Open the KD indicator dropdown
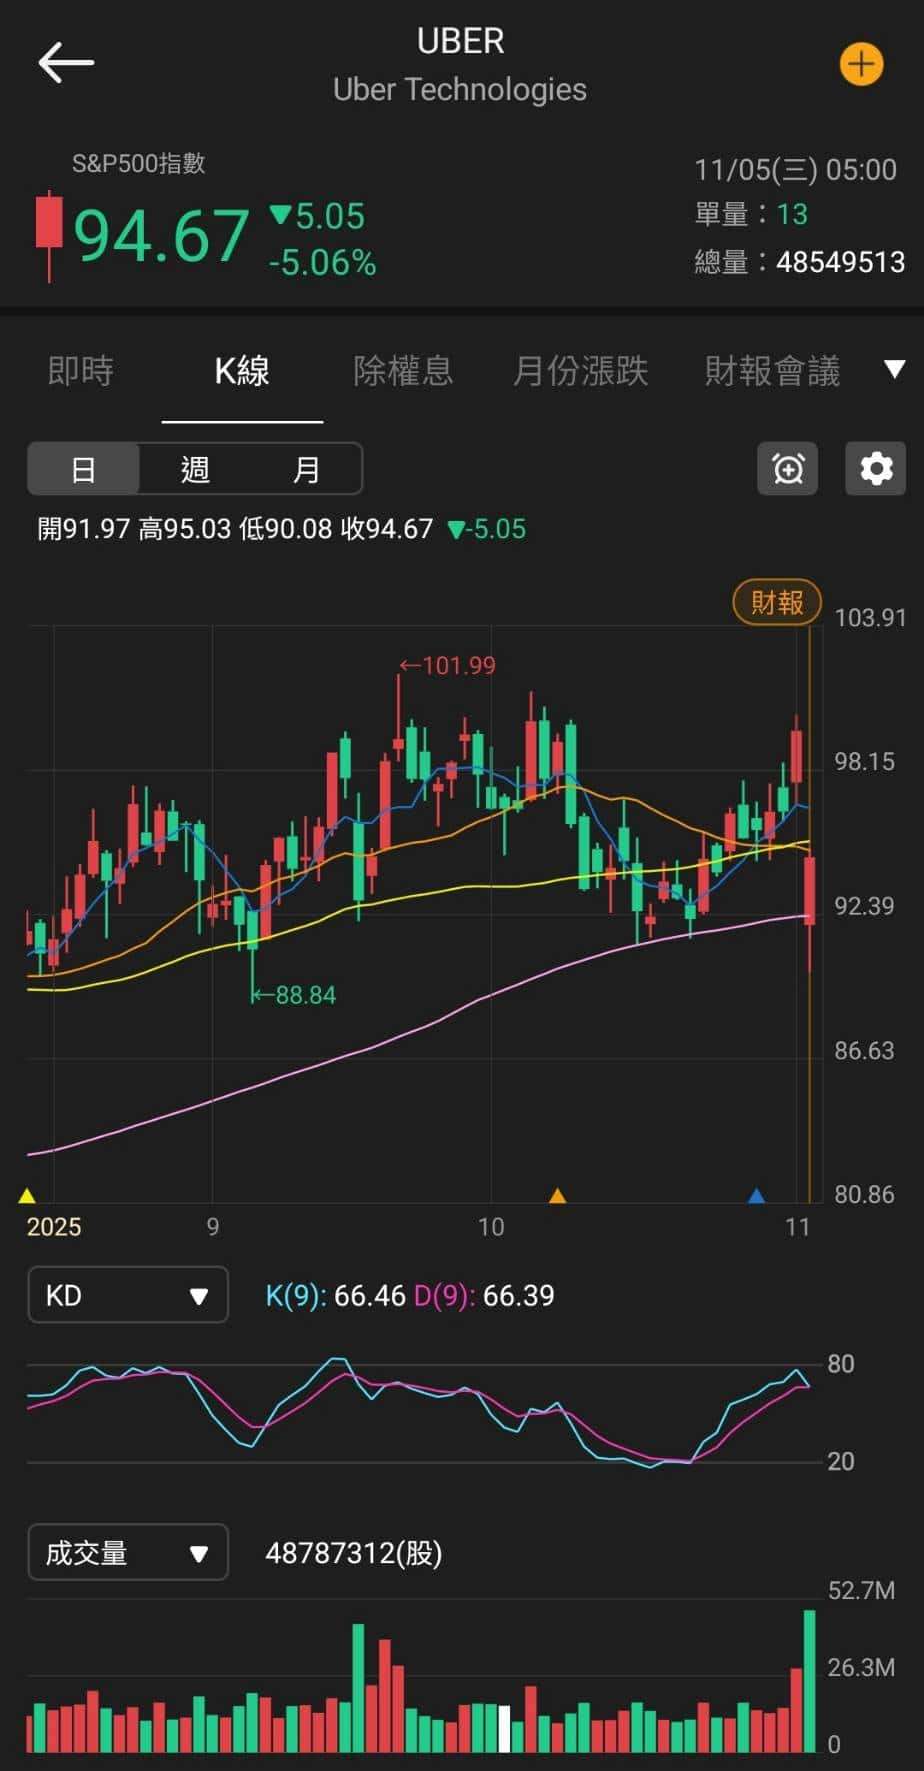The width and height of the screenshot is (924, 1771). click(128, 1295)
